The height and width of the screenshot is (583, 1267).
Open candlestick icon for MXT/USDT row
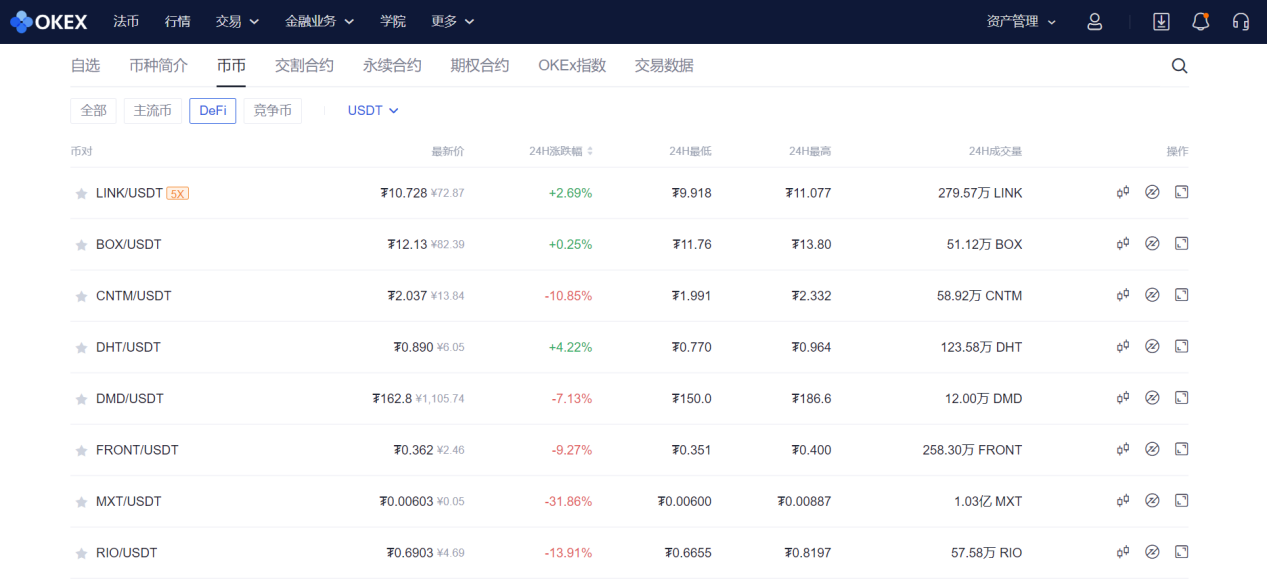tap(1123, 501)
